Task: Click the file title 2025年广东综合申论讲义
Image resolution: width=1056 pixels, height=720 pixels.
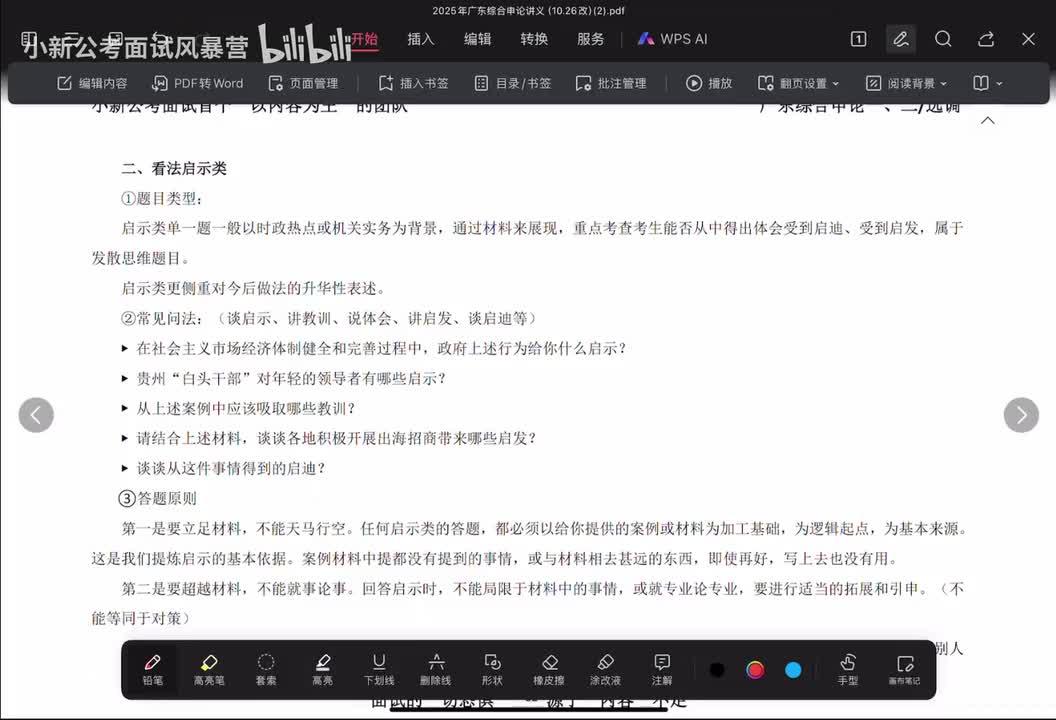Action: (529, 11)
